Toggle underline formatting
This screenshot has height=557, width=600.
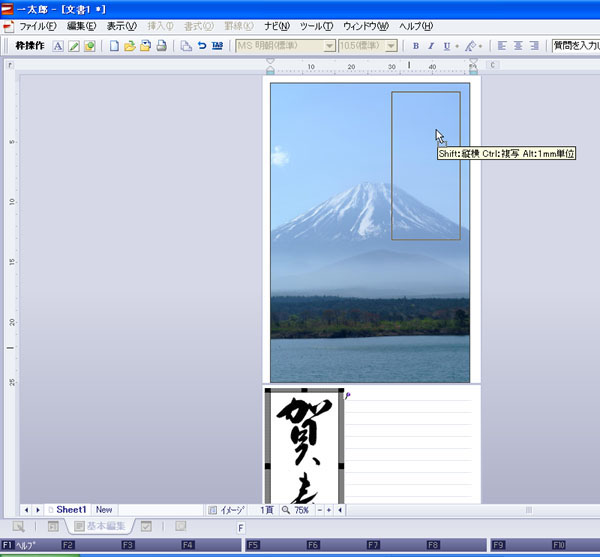point(445,46)
